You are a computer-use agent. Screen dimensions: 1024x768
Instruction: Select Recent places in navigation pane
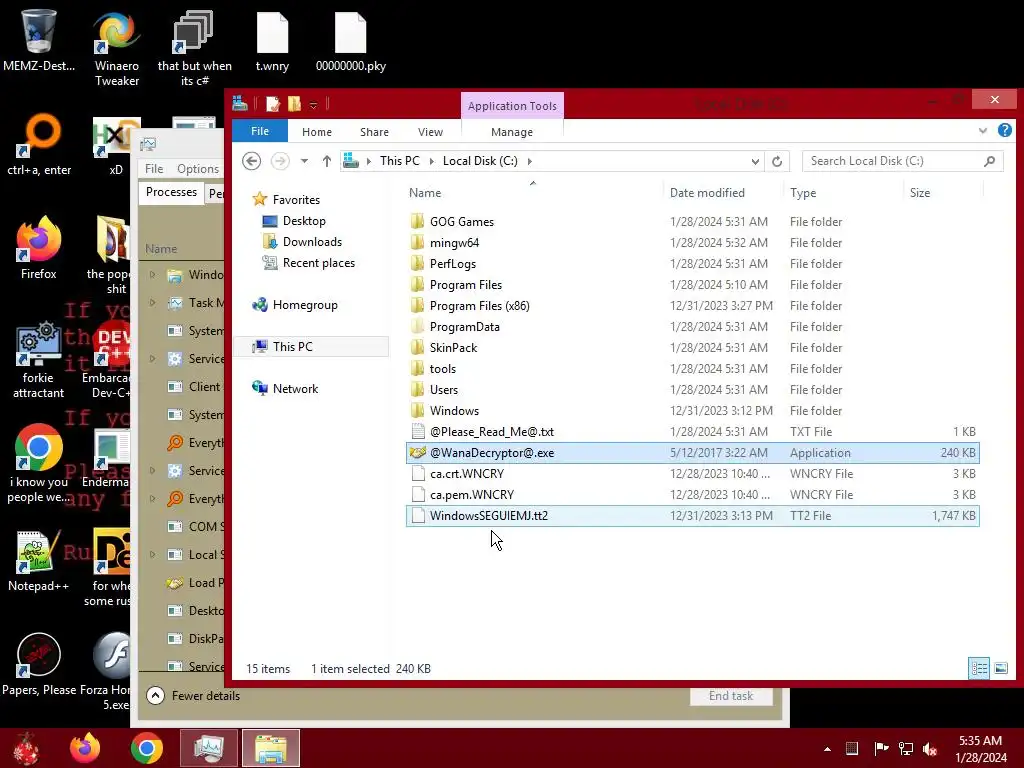pyautogui.click(x=308, y=263)
